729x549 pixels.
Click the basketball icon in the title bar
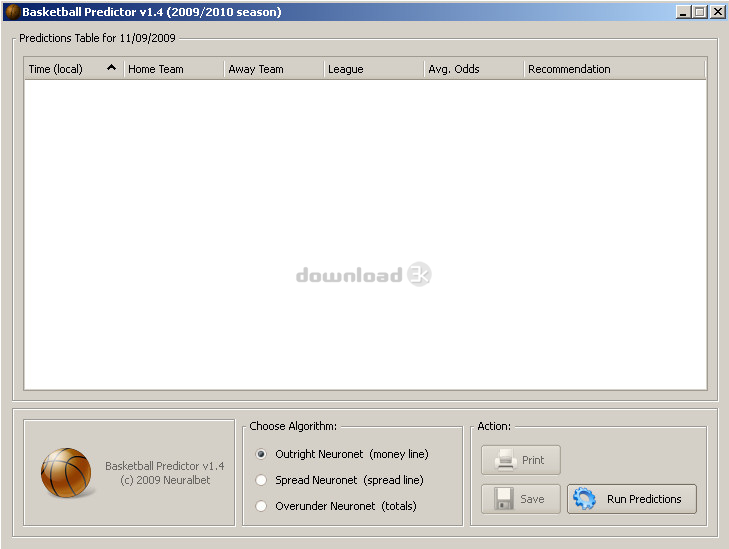click(x=13, y=12)
